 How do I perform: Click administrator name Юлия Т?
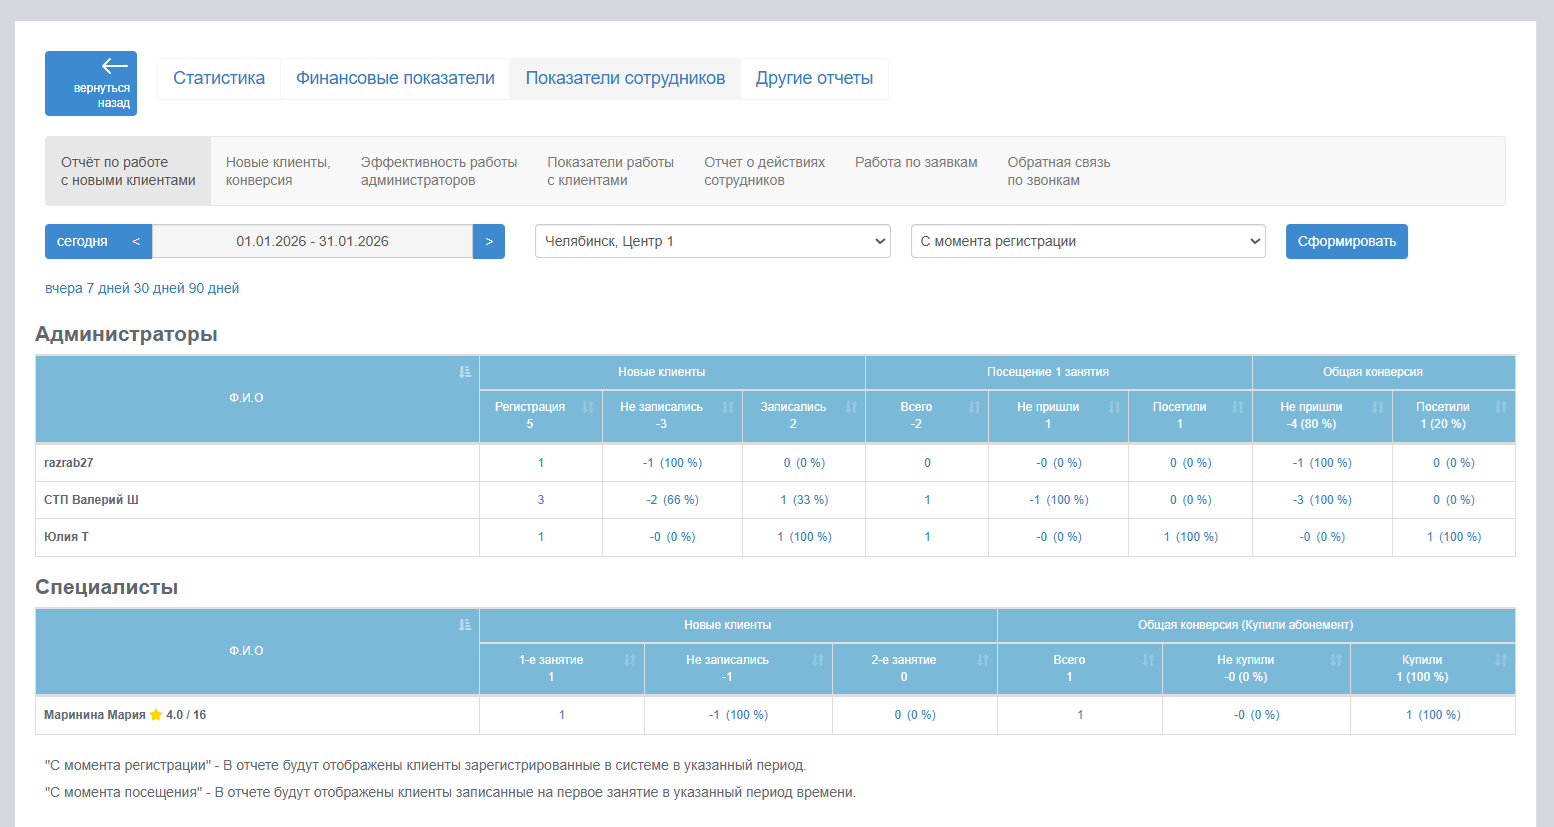click(x=66, y=537)
